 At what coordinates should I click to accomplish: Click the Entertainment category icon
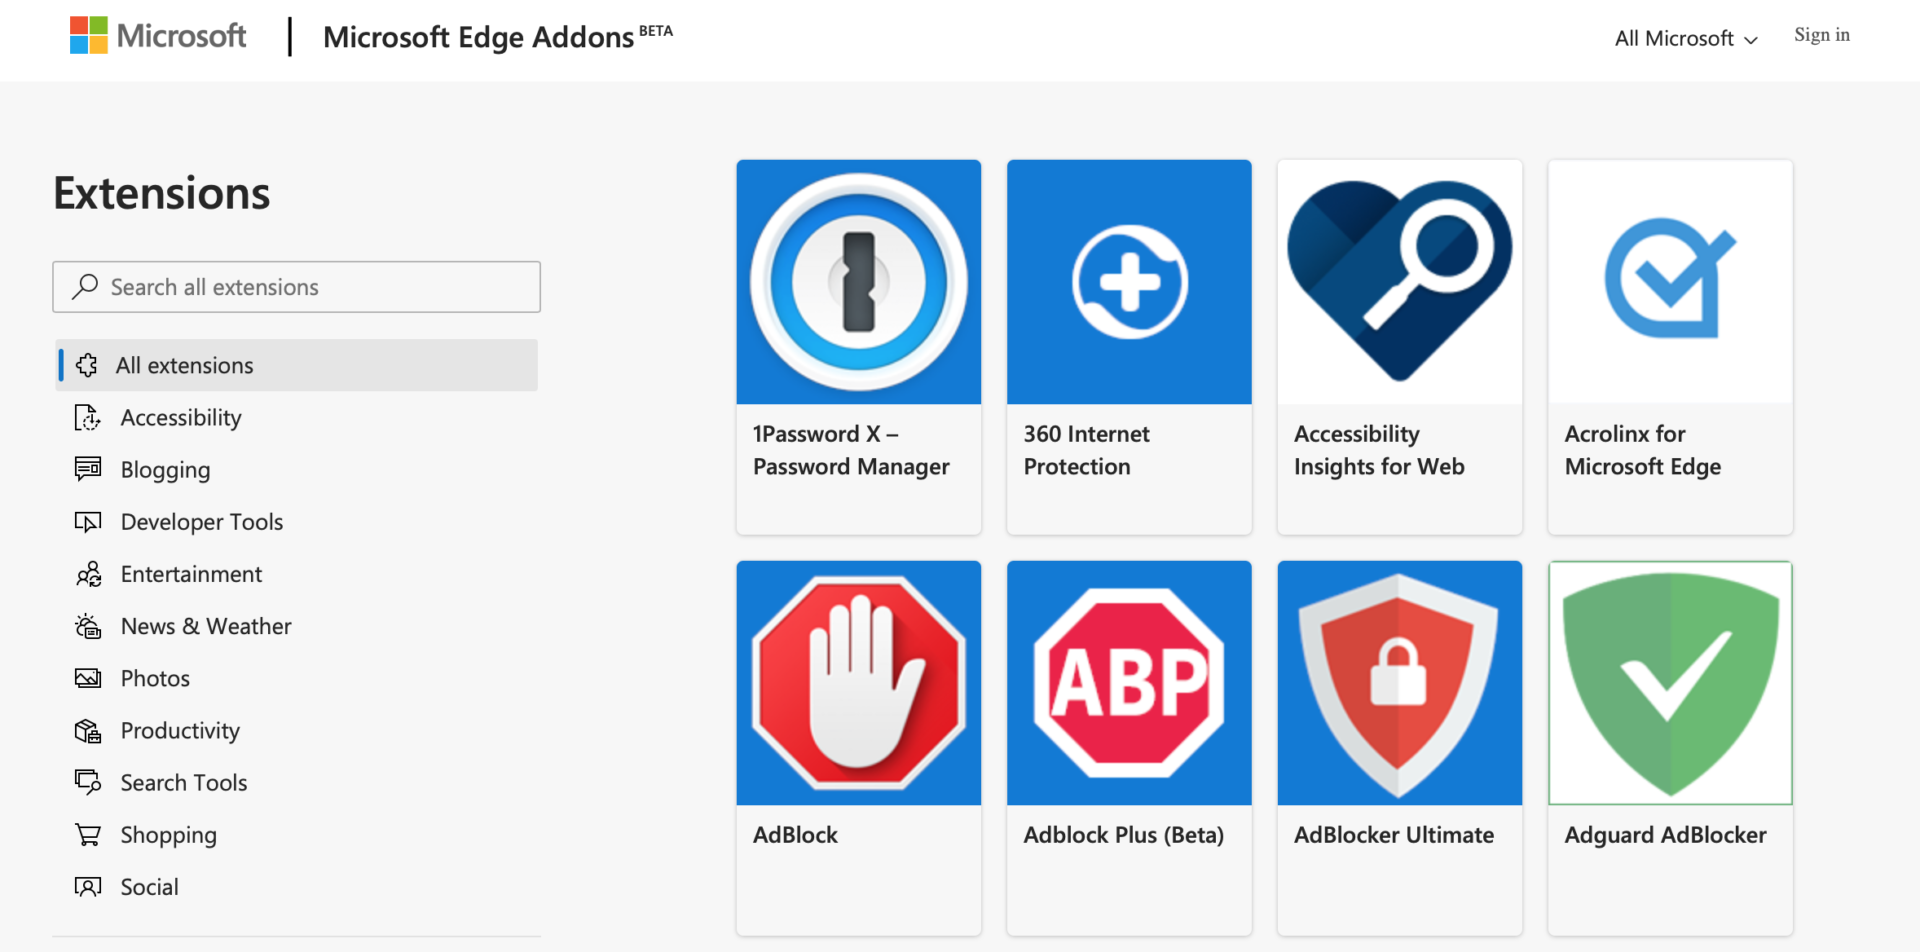point(88,573)
